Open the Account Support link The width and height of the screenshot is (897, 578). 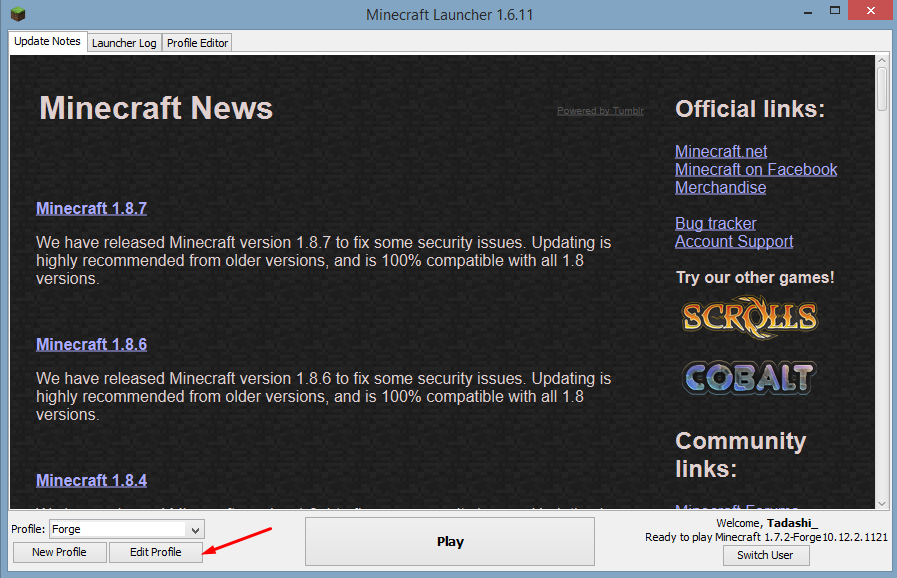(734, 242)
